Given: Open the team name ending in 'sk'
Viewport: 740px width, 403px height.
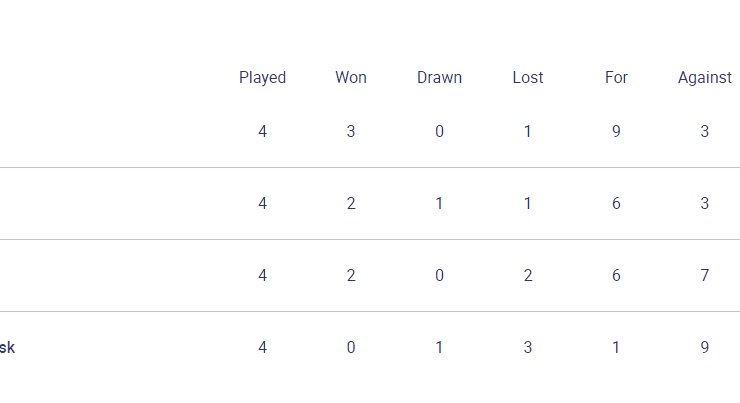Looking at the screenshot, I should point(7,348).
